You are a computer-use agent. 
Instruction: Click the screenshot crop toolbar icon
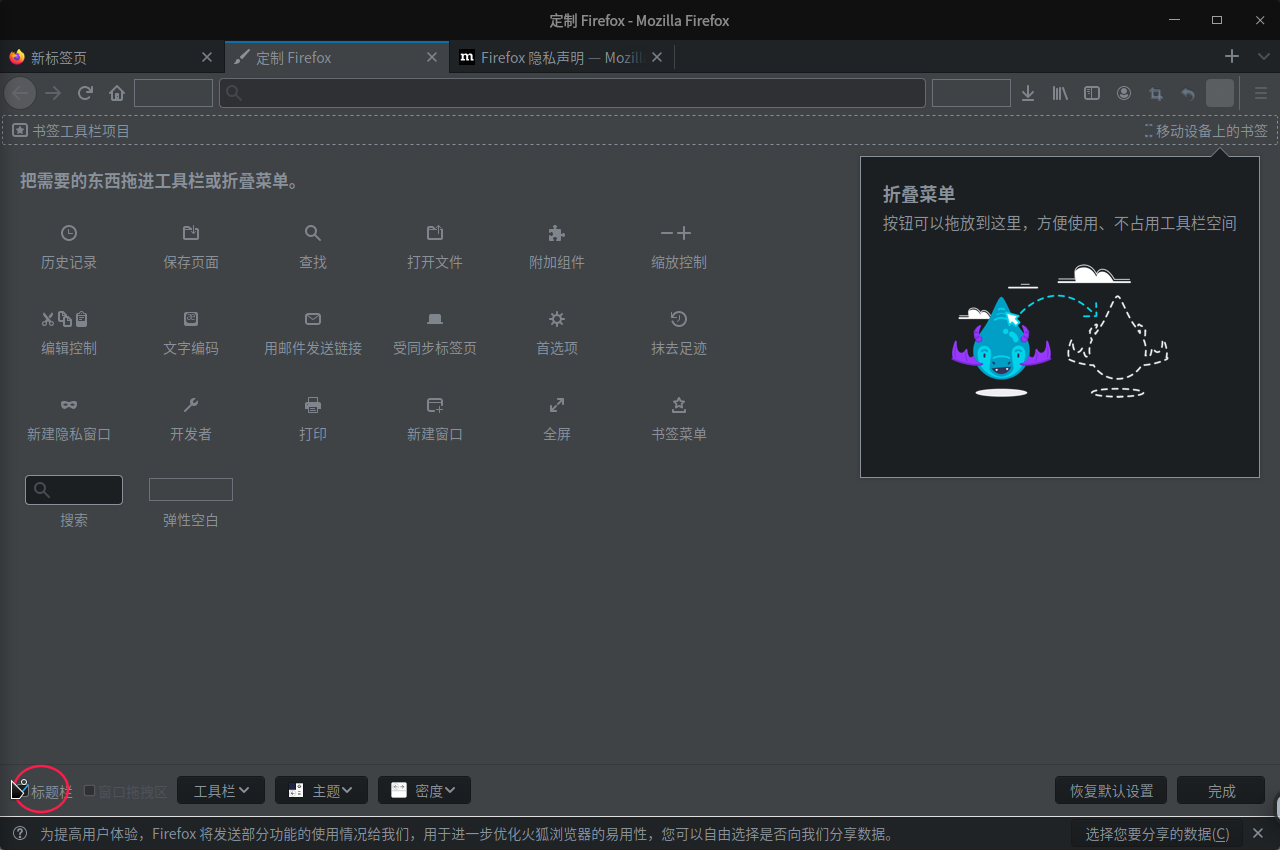tap(1156, 93)
